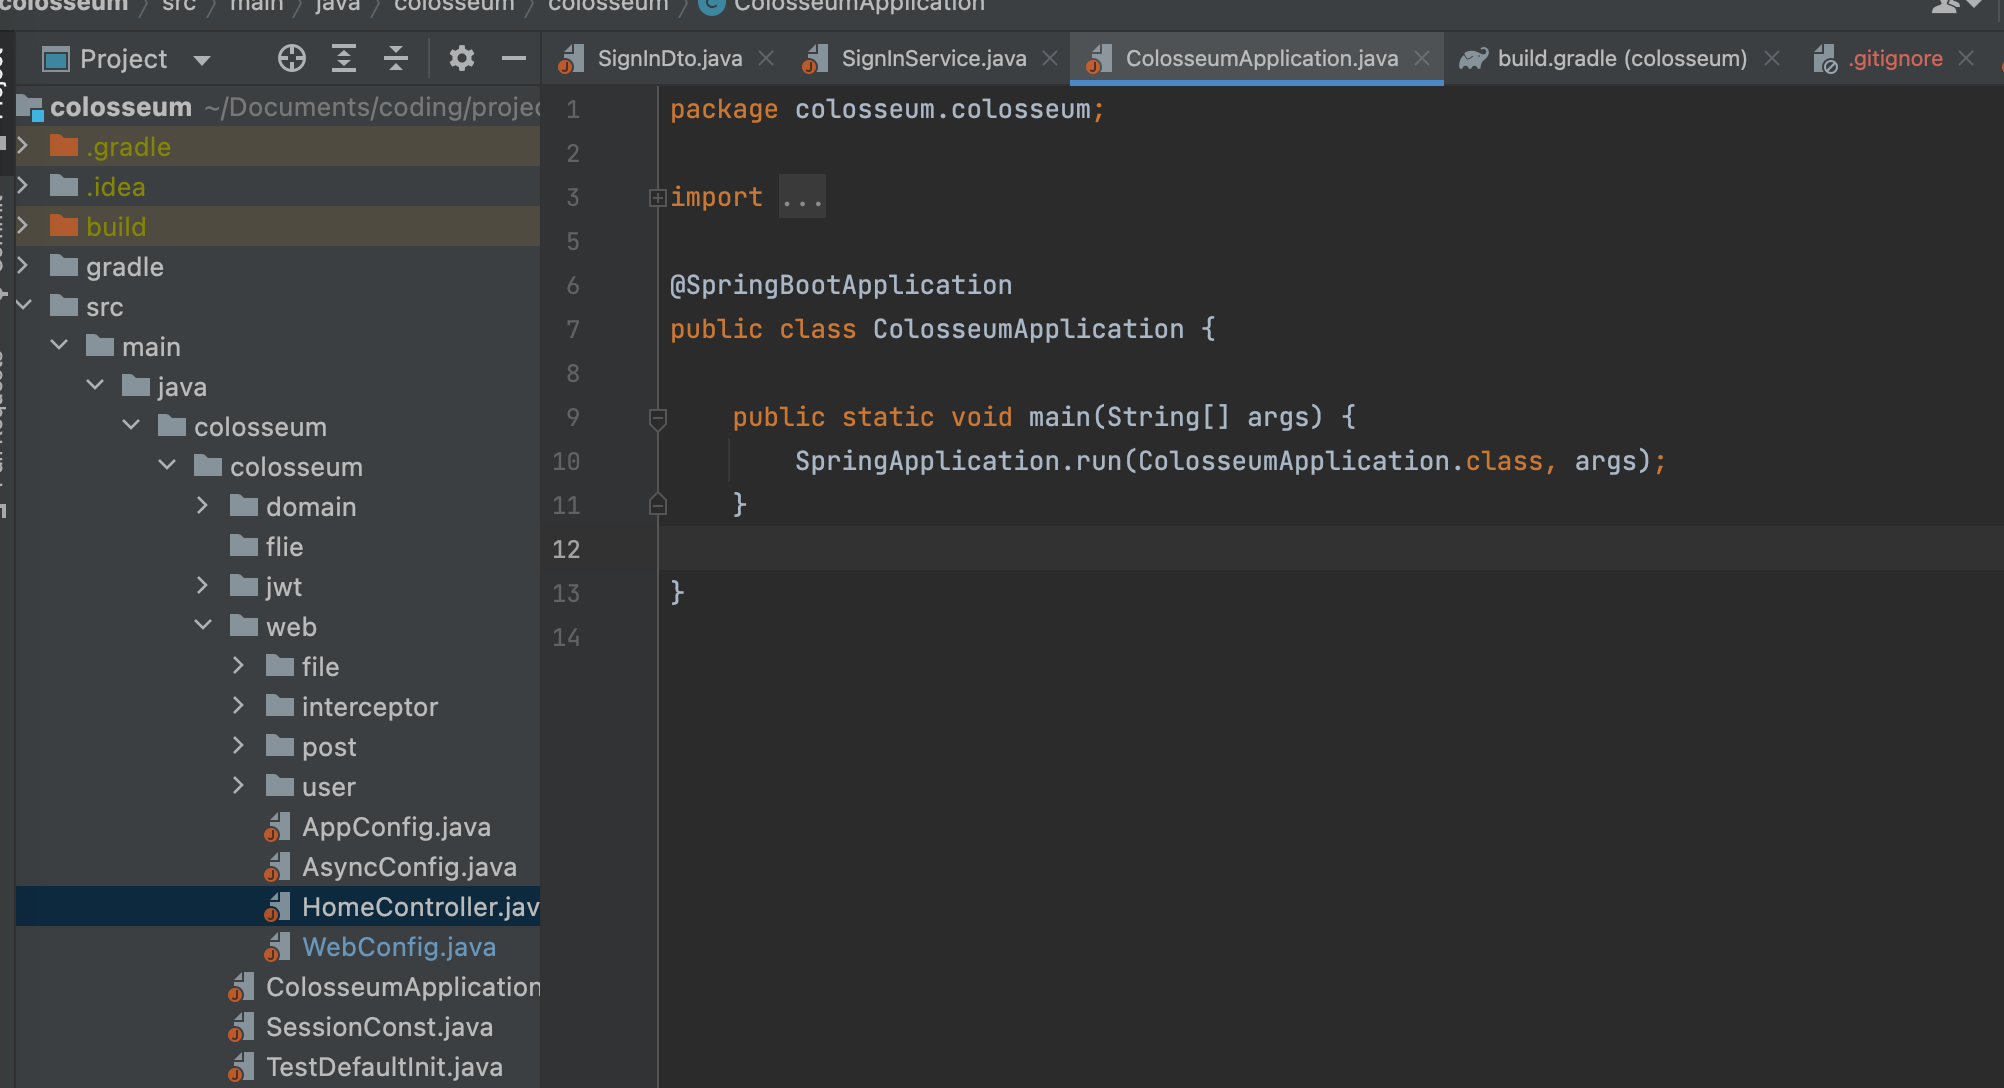Click the java breadcrumb in navigation bar
The height and width of the screenshot is (1088, 2004).
point(338,6)
